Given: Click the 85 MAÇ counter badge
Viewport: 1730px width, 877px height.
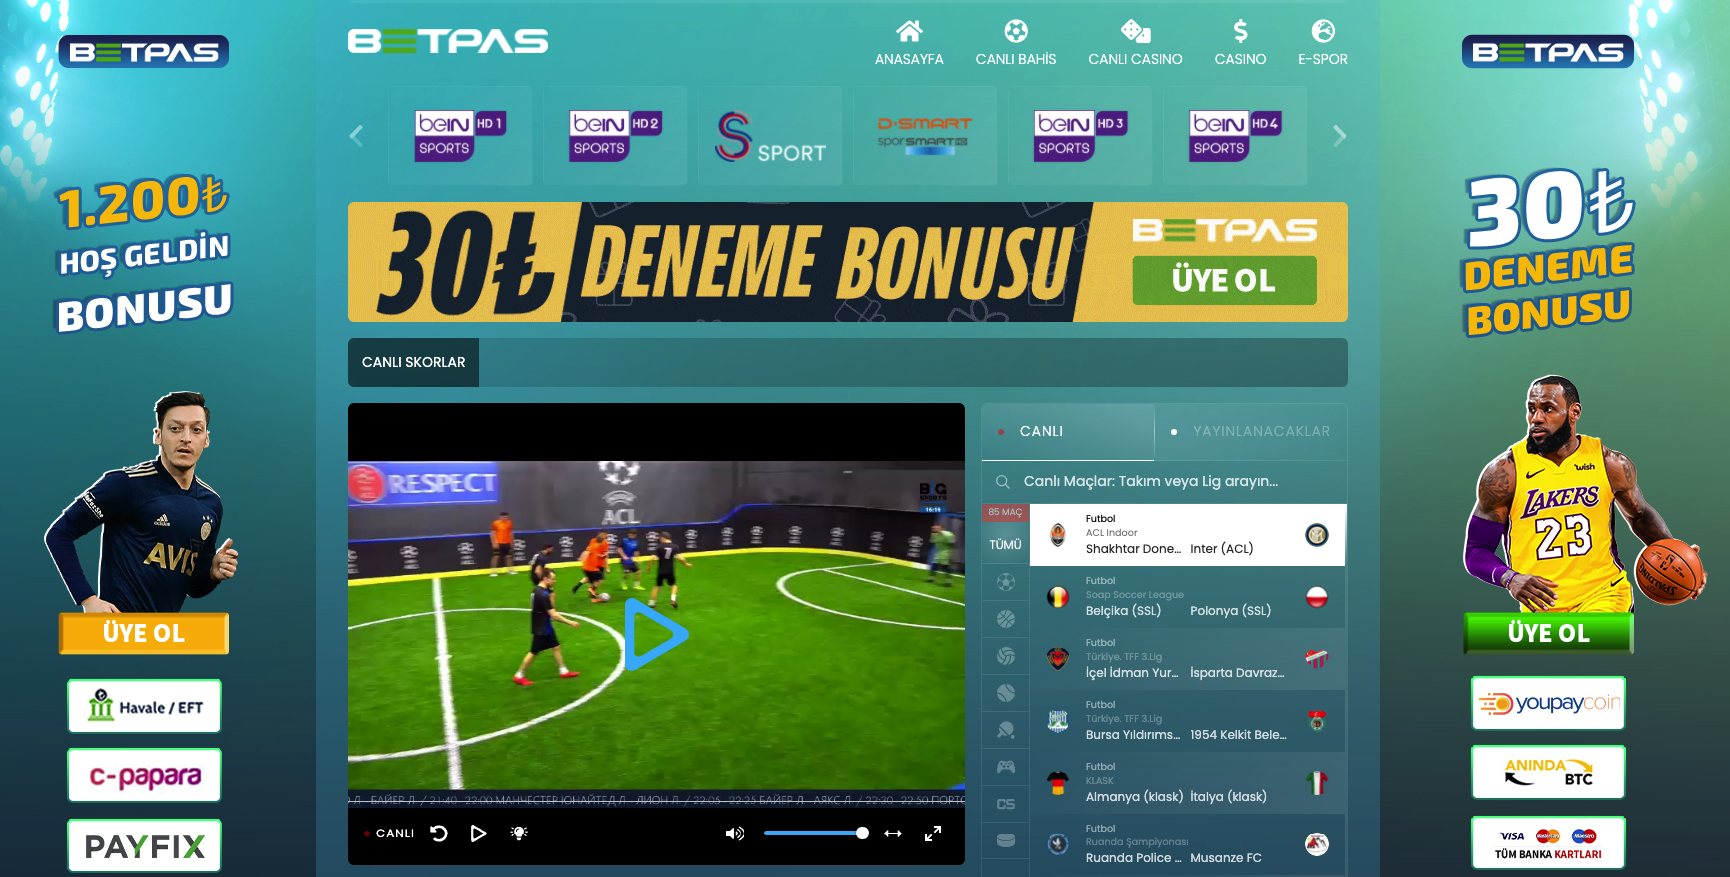Looking at the screenshot, I should (1005, 512).
